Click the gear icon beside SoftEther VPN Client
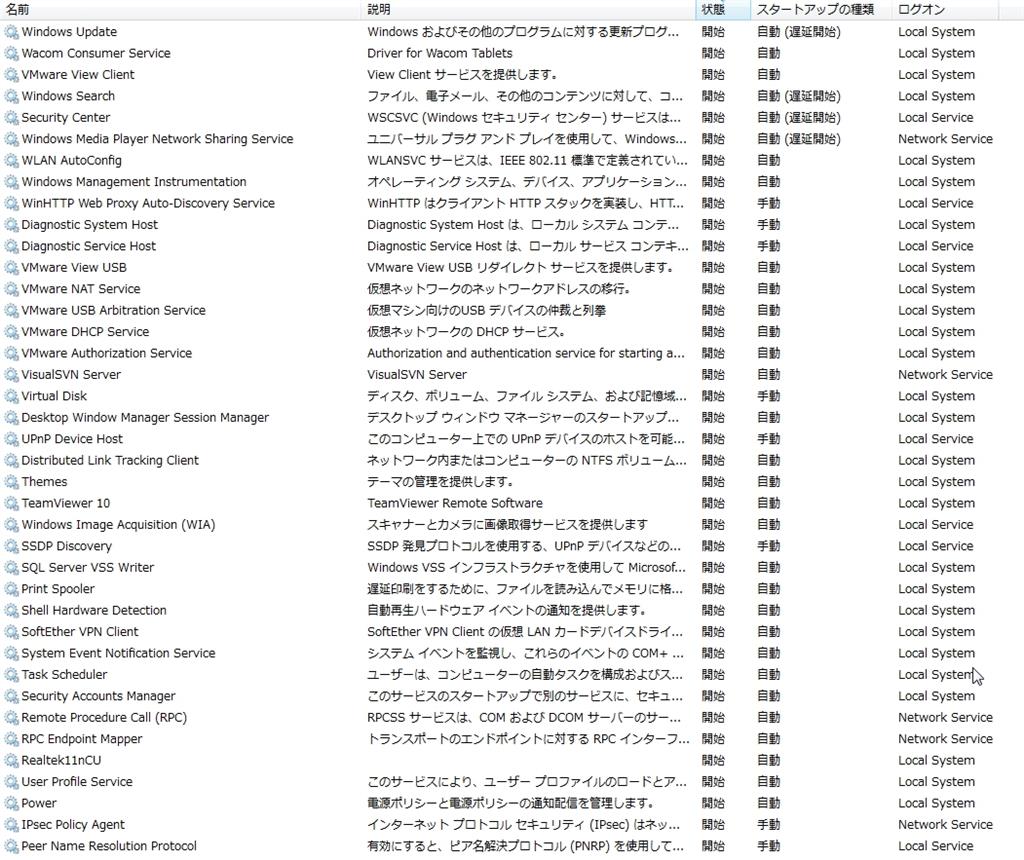 (x=11, y=632)
